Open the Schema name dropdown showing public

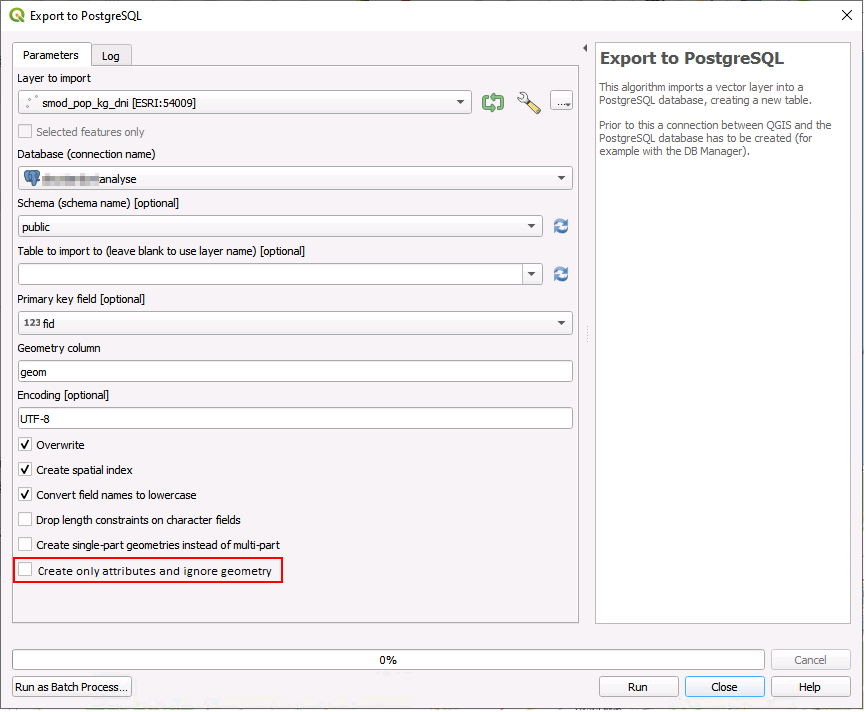531,226
